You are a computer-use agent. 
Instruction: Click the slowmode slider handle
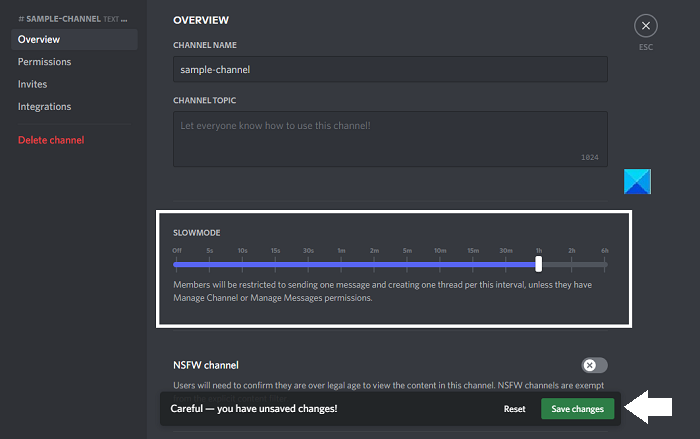(539, 264)
